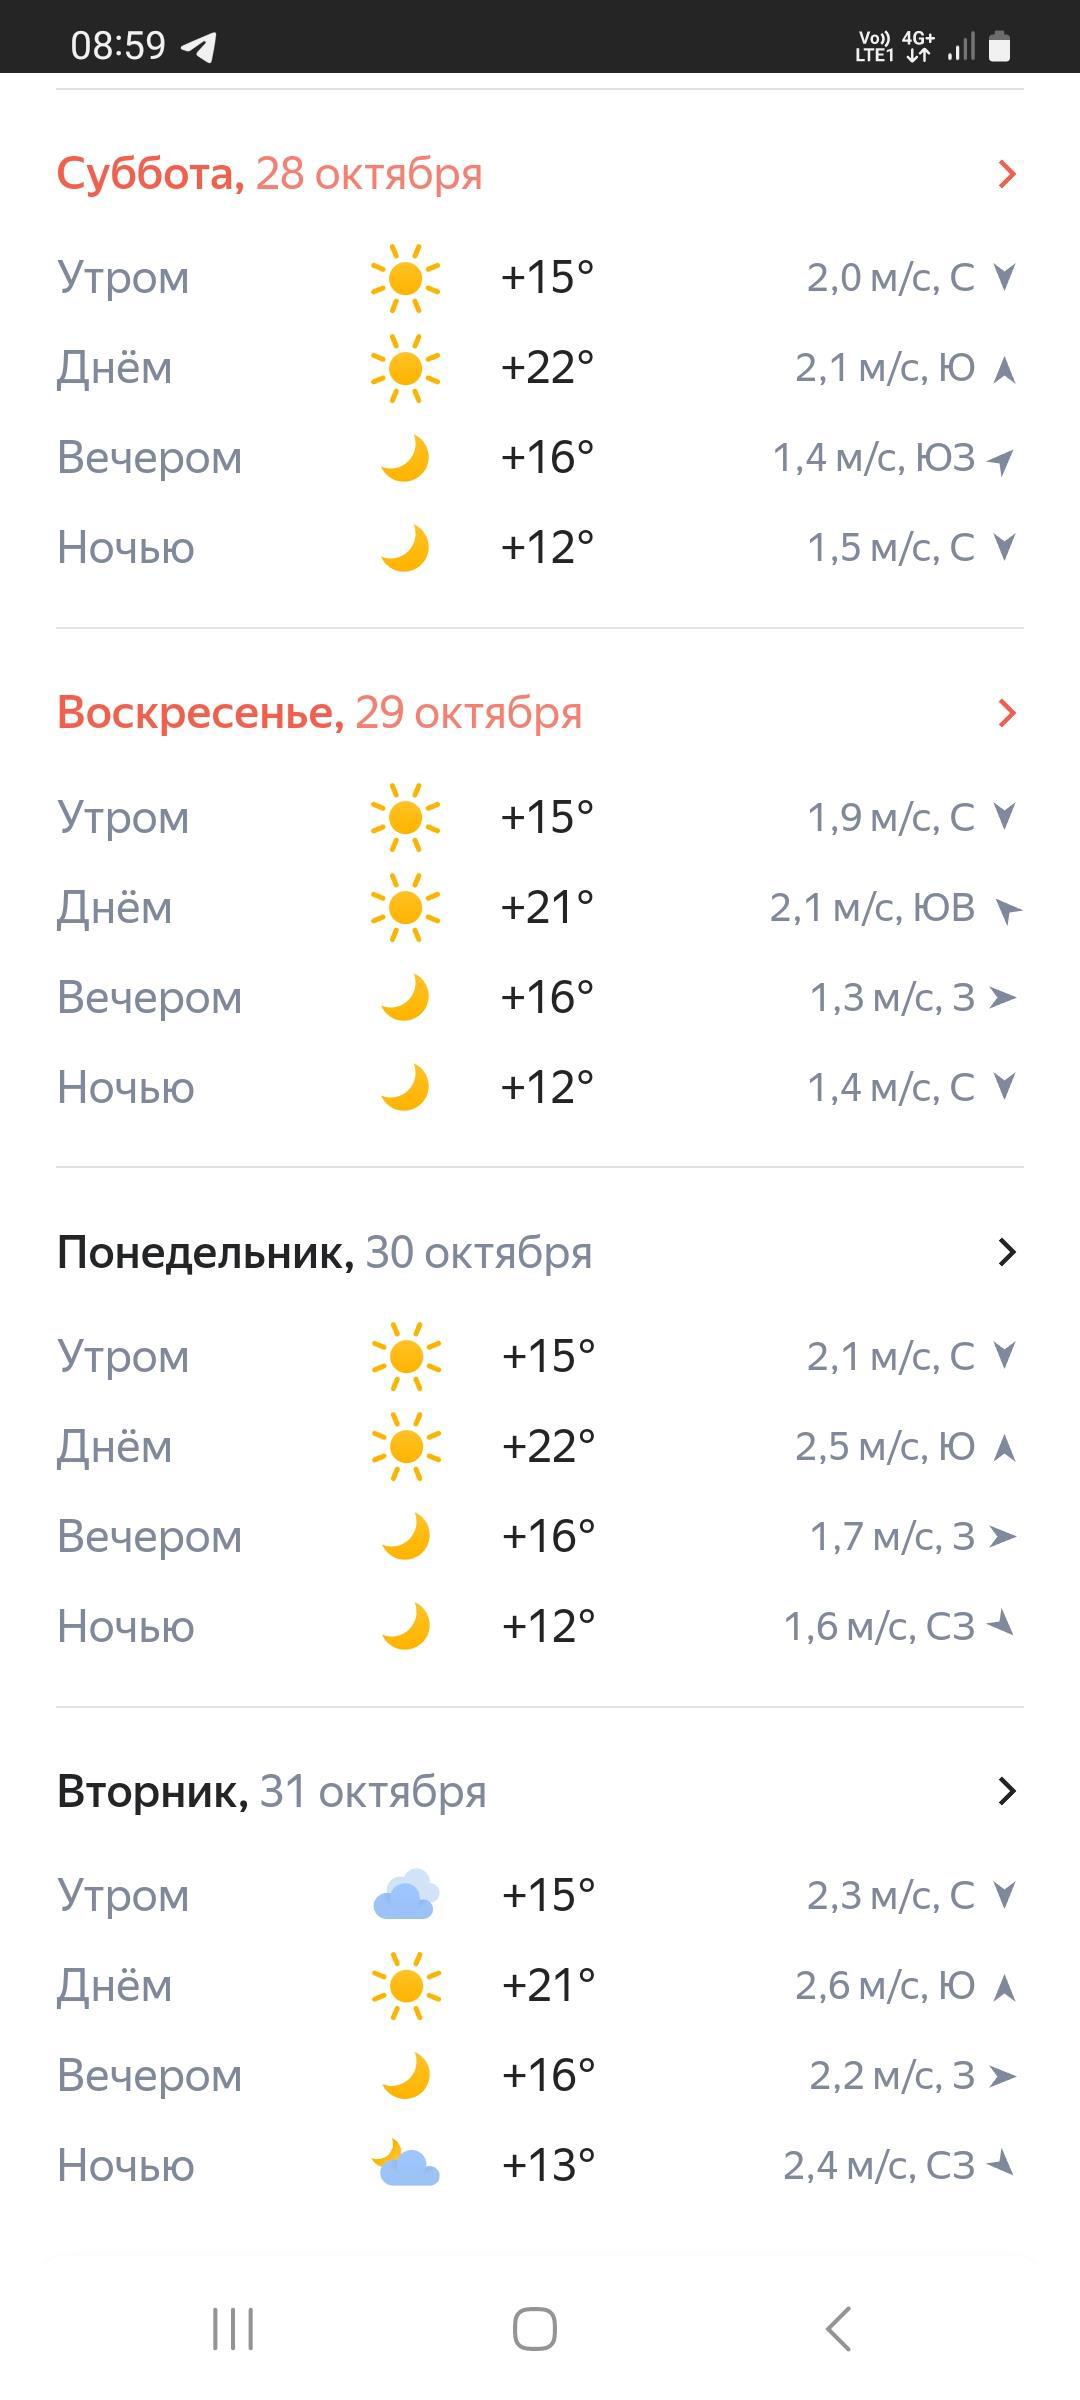Tap Monday night moon icon
Image resolution: width=1080 pixels, height=2400 pixels.
point(405,1627)
